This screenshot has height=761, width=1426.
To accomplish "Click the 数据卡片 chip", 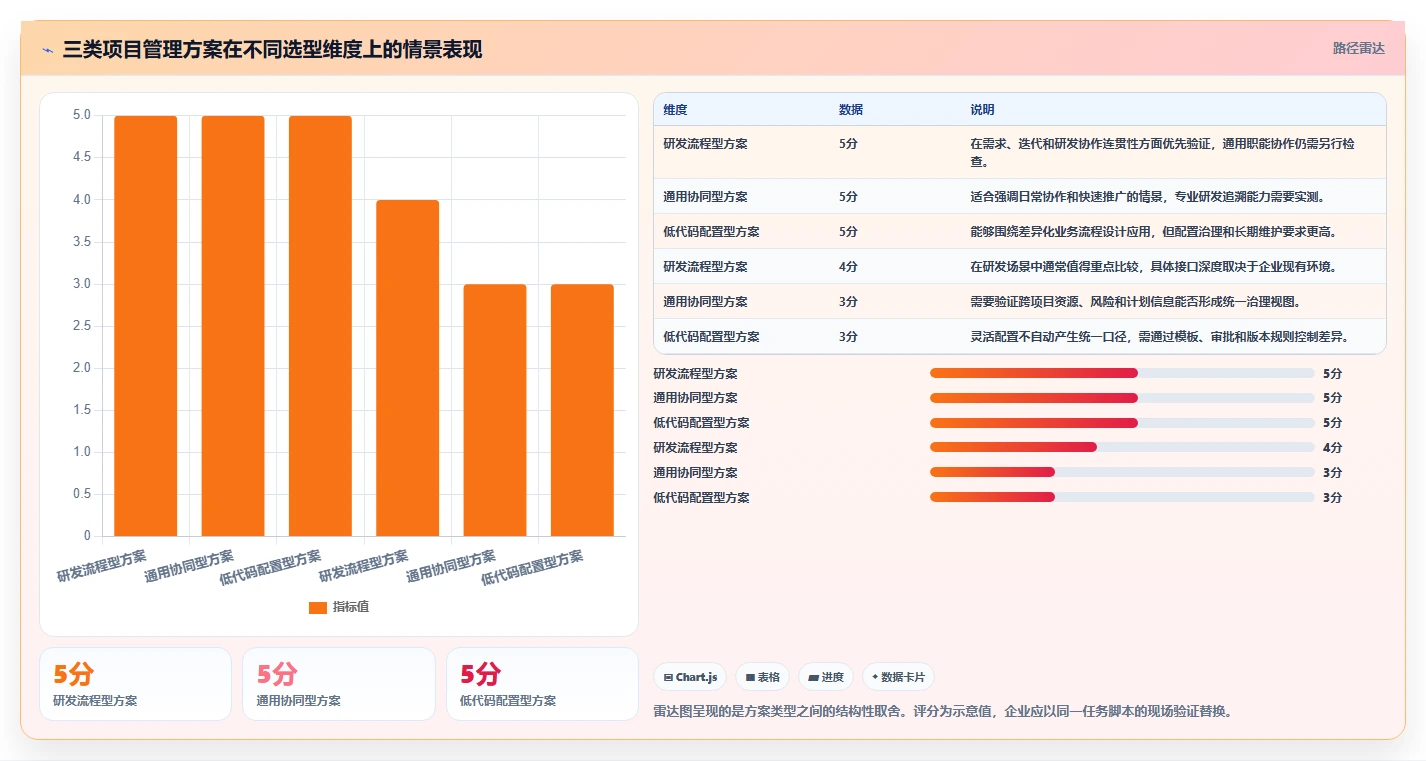I will (898, 677).
